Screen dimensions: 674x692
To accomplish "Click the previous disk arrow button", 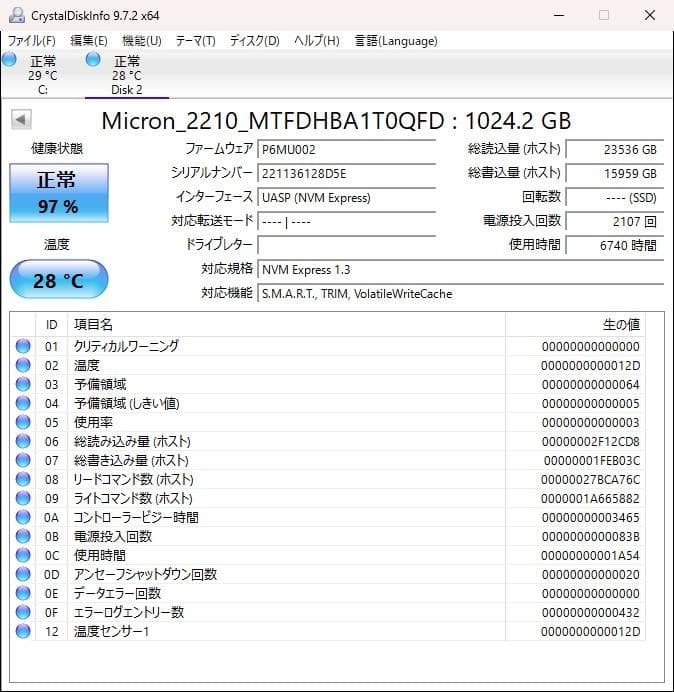I will [x=21, y=120].
